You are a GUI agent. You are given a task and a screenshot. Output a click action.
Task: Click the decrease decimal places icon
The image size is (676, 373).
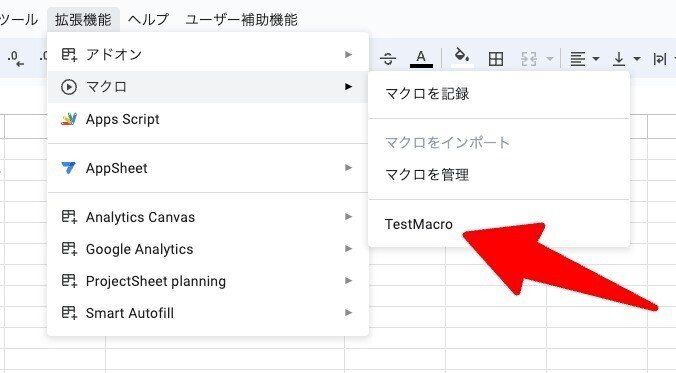click(16, 58)
